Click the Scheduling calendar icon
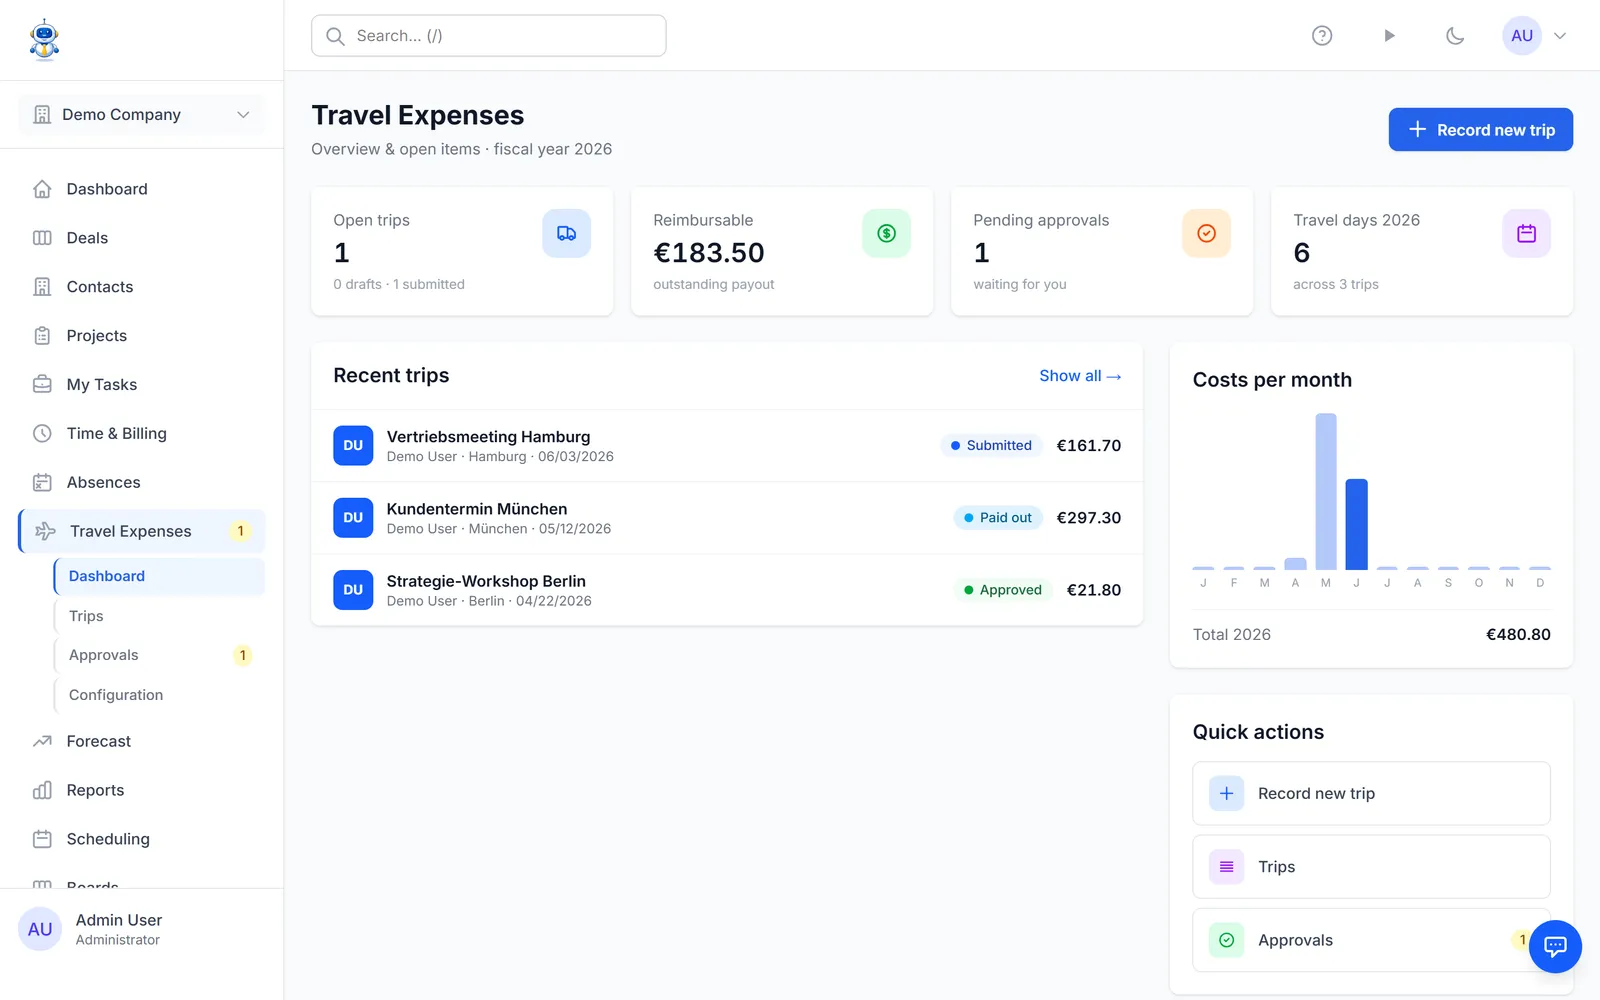Viewport: 1600px width, 1000px height. [x=42, y=840]
